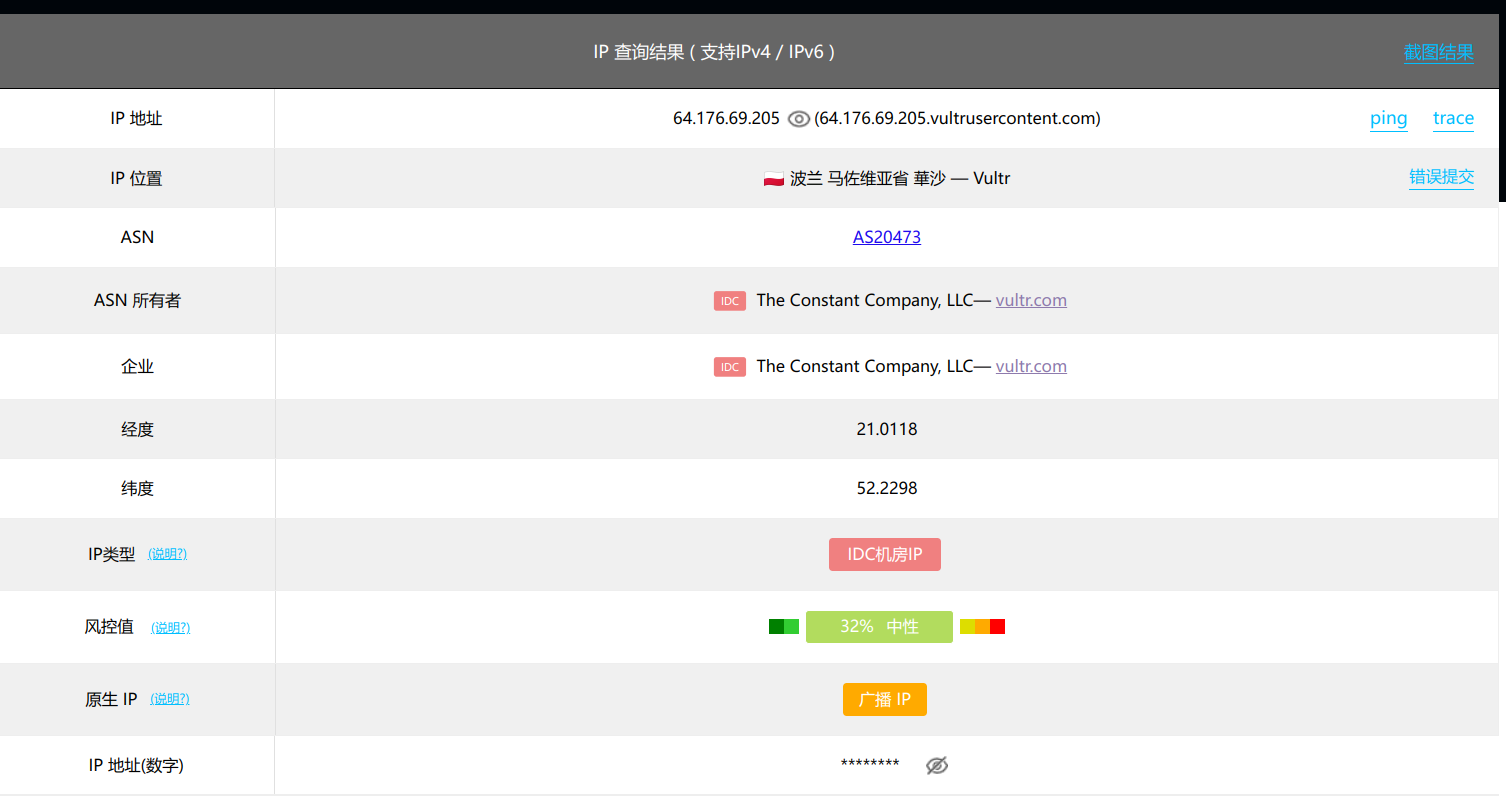
Task: Run ping on this IP address
Action: point(1388,119)
